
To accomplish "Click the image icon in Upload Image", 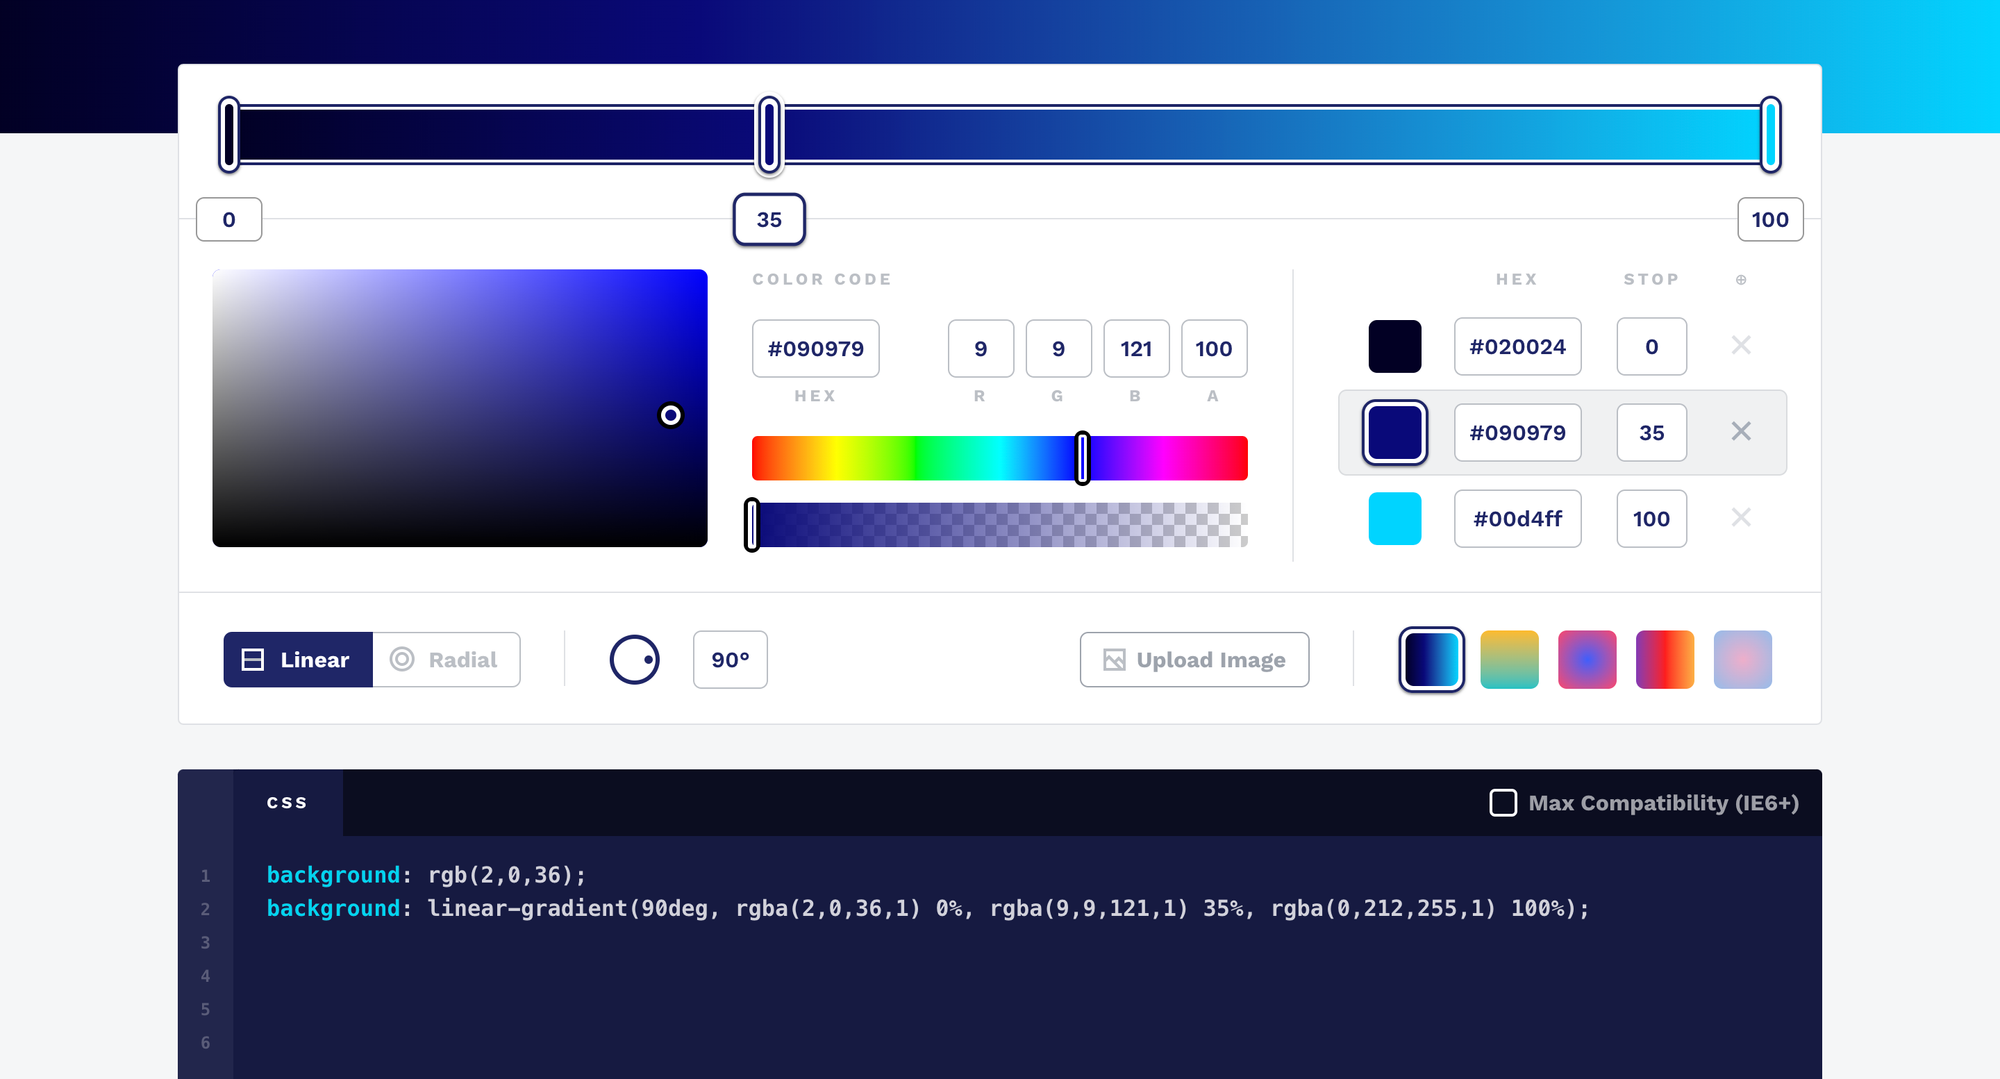I will (x=1114, y=660).
